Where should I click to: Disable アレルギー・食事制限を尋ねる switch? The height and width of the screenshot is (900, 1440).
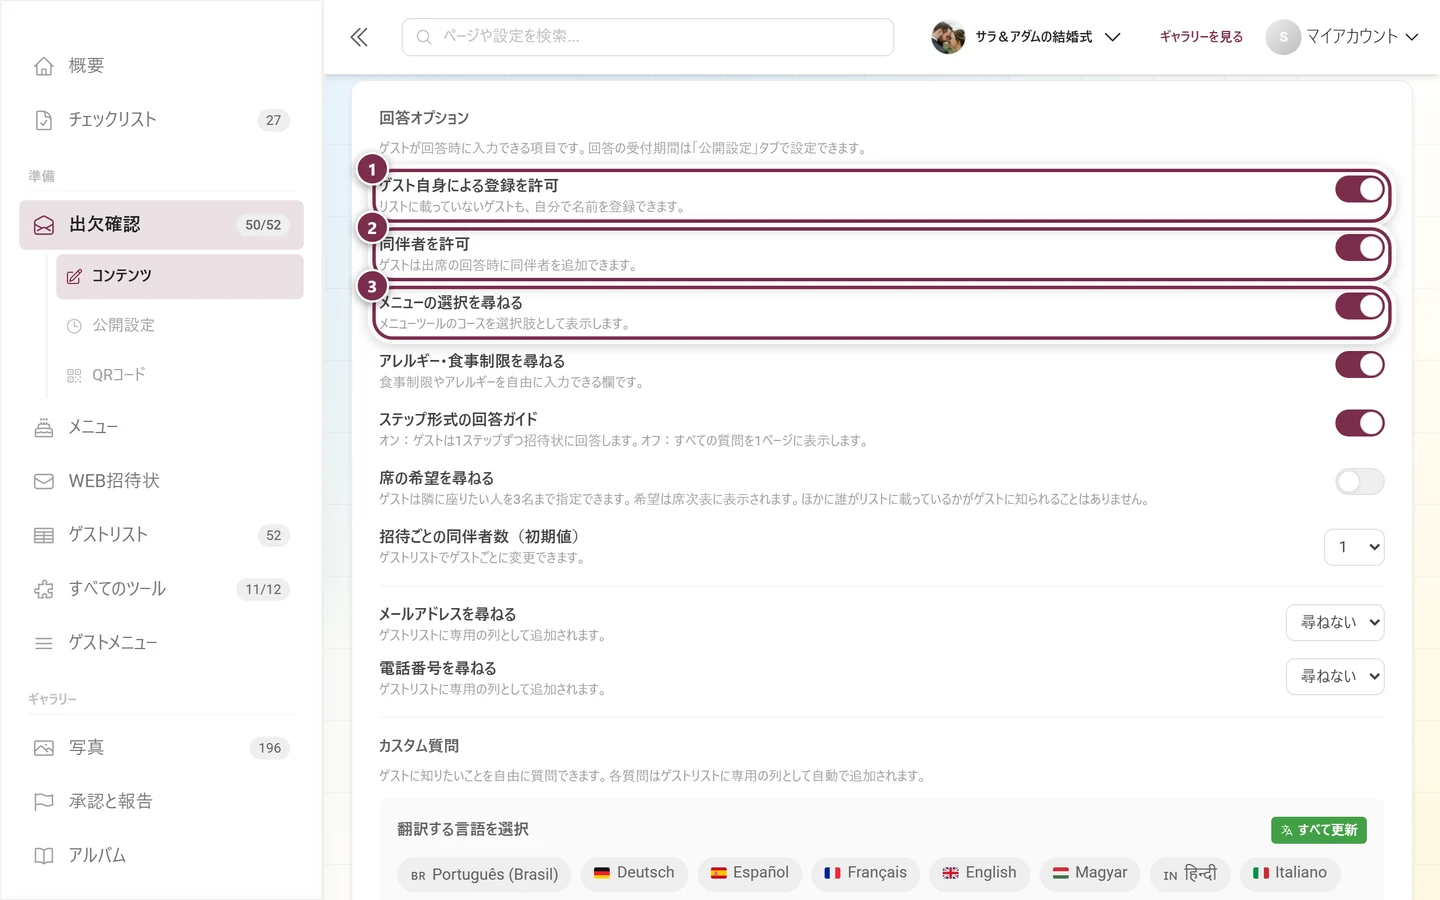(1360, 364)
